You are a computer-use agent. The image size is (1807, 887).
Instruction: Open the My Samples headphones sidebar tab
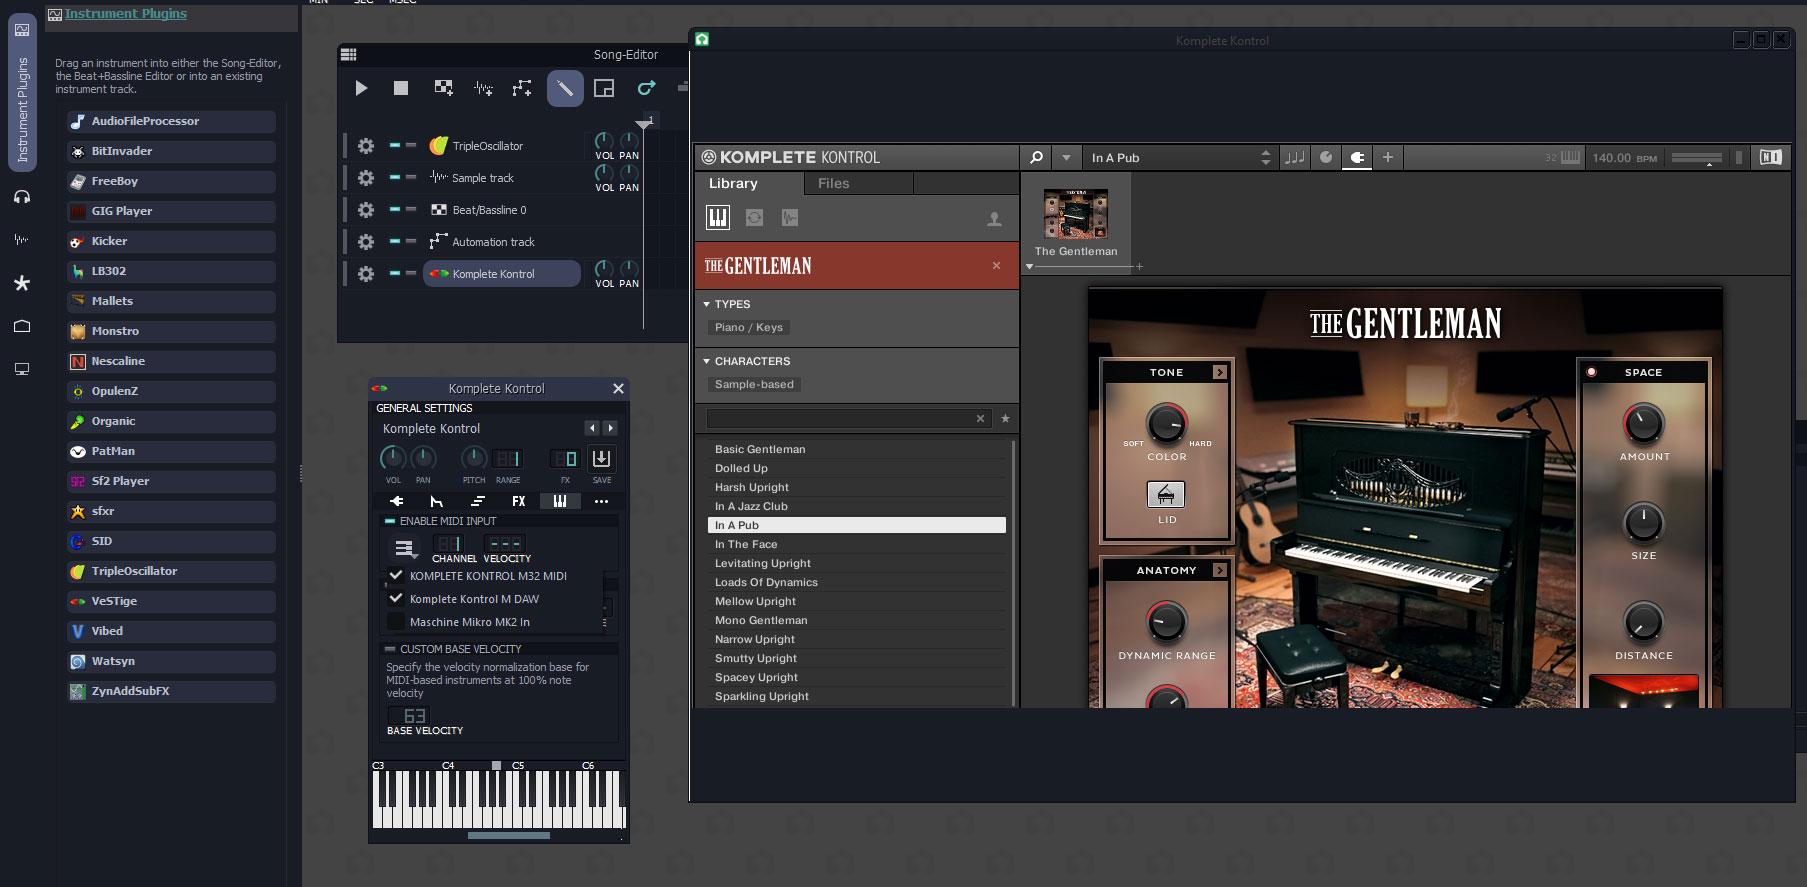(x=22, y=197)
